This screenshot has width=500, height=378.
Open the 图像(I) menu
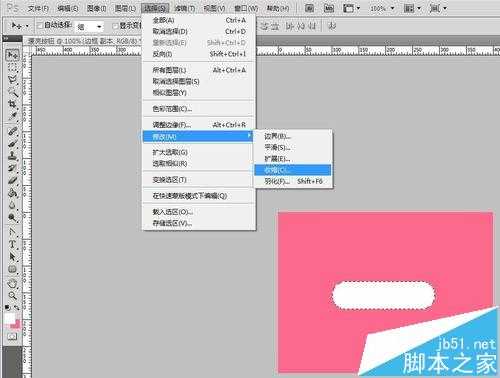point(96,8)
